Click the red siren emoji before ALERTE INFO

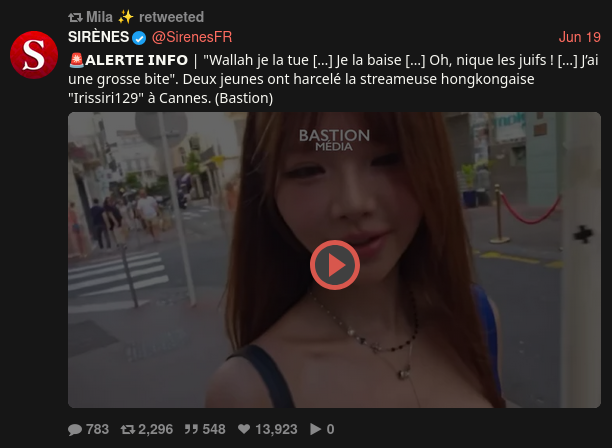click(76, 60)
